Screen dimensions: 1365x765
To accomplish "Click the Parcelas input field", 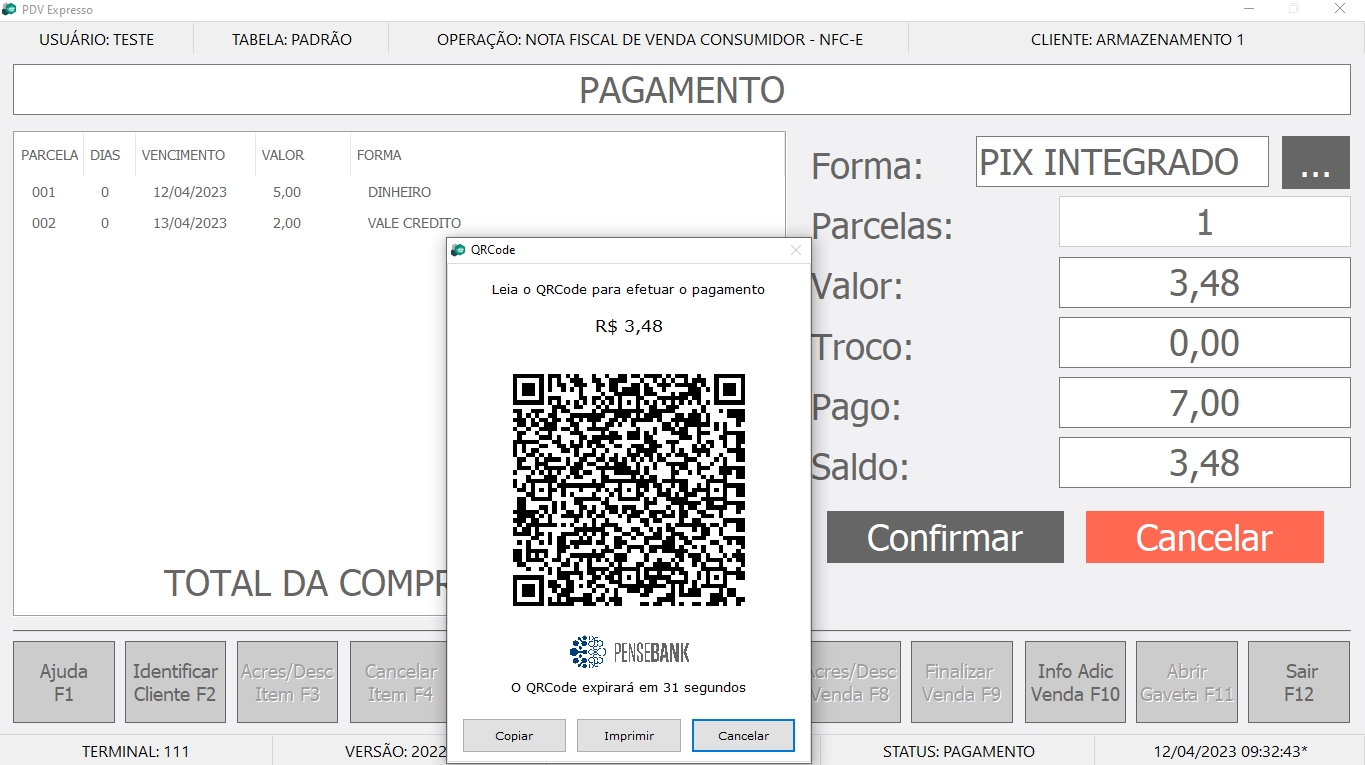I will tap(1205, 222).
